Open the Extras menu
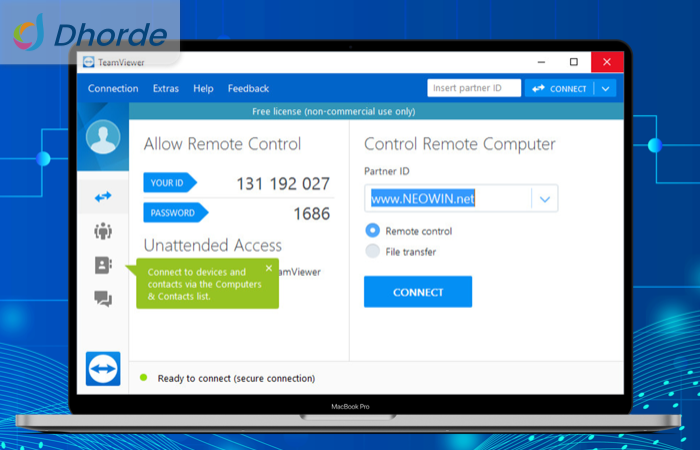700x450 pixels. [166, 88]
